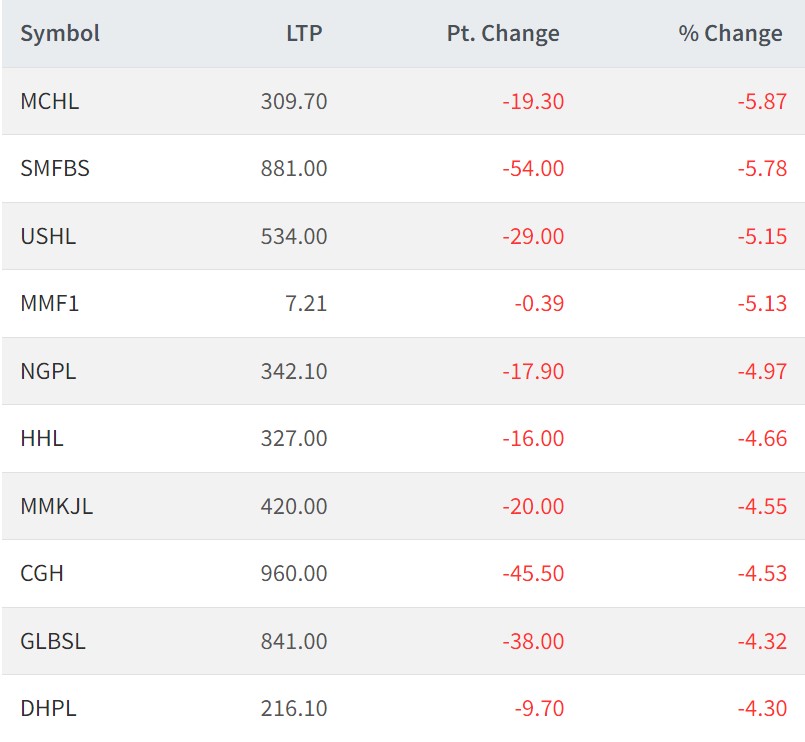
Task: Select the 7.21 LTP value of MMF1
Action: point(307,303)
